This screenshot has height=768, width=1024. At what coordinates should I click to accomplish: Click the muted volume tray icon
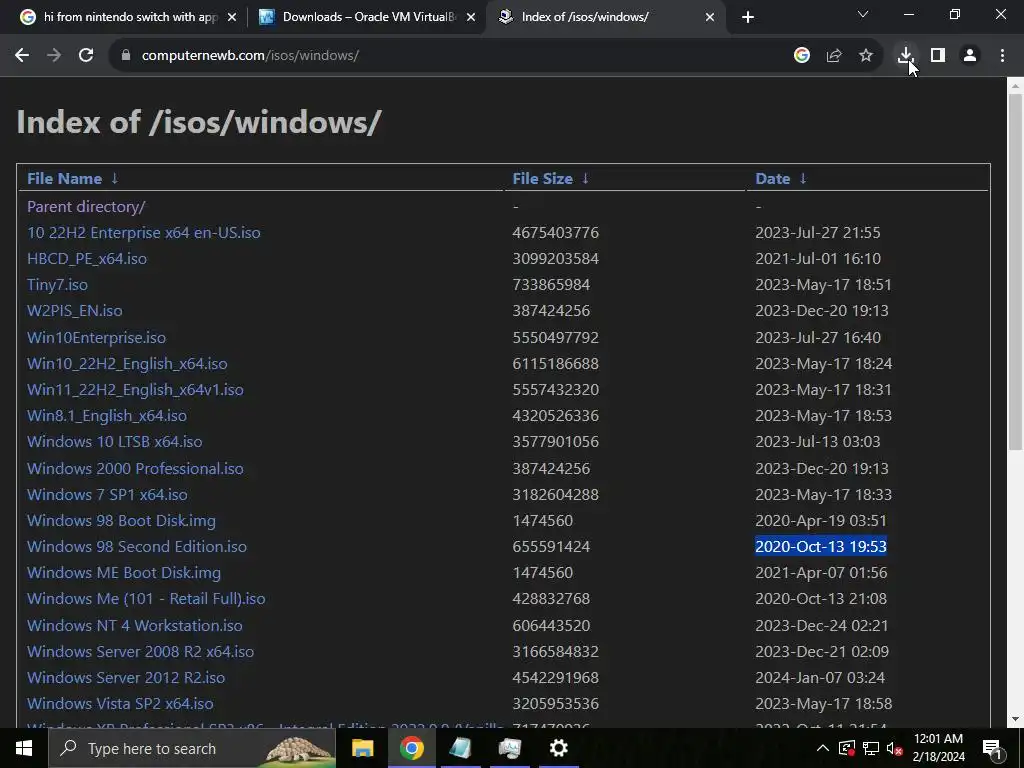click(894, 748)
